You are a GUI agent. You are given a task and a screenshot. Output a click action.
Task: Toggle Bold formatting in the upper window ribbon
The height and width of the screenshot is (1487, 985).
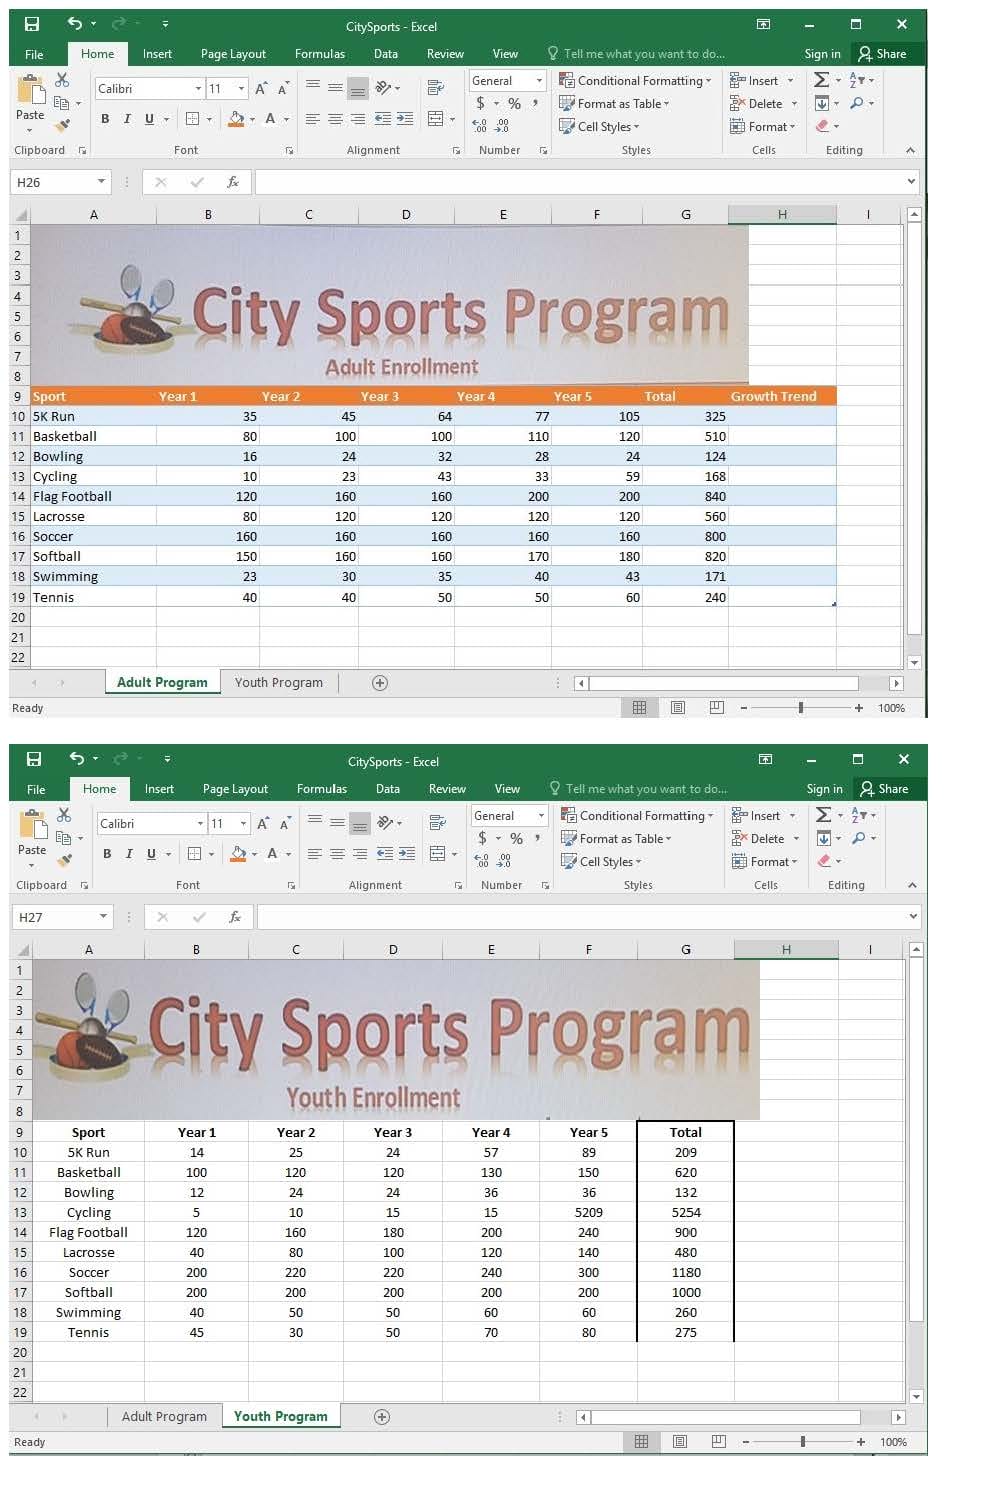pyautogui.click(x=105, y=119)
